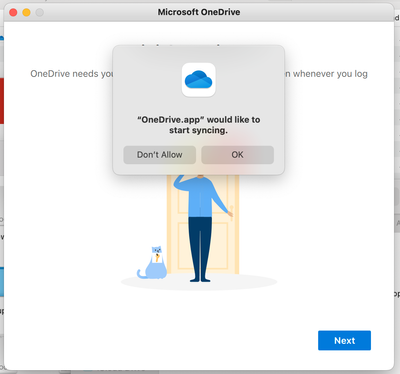Click the OneDrive cloud icon in the dialog

[198, 80]
